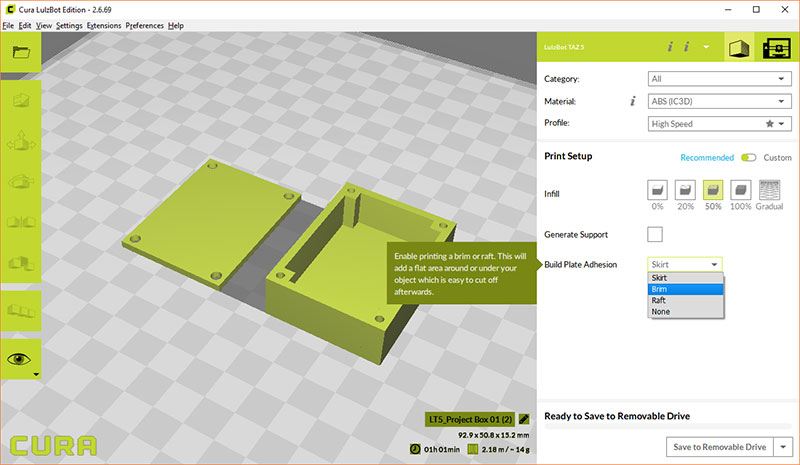Image resolution: width=800 pixels, height=465 pixels.
Task: Open the Preferences menu
Action: [144, 26]
